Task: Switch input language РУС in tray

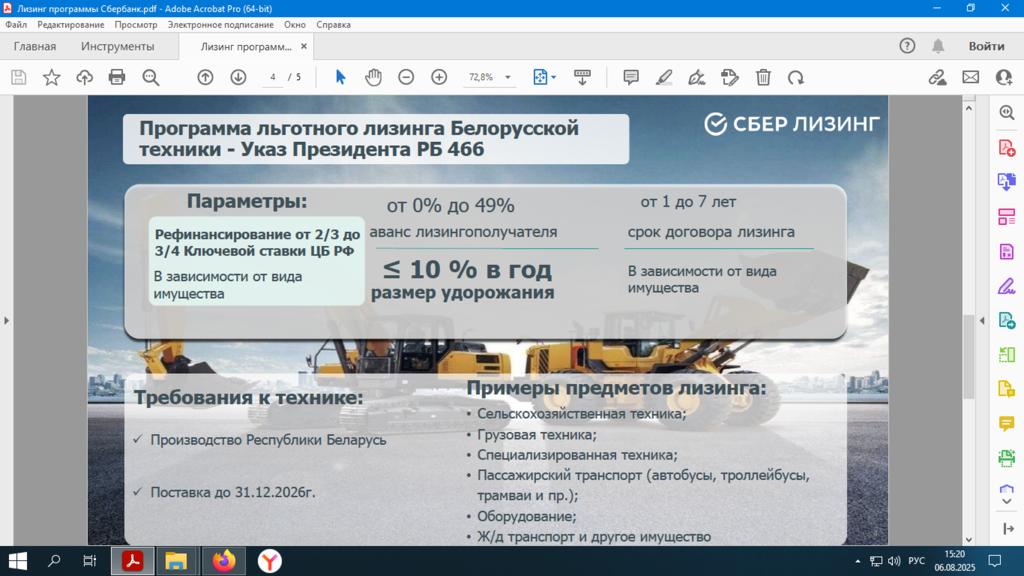Action: [916, 561]
